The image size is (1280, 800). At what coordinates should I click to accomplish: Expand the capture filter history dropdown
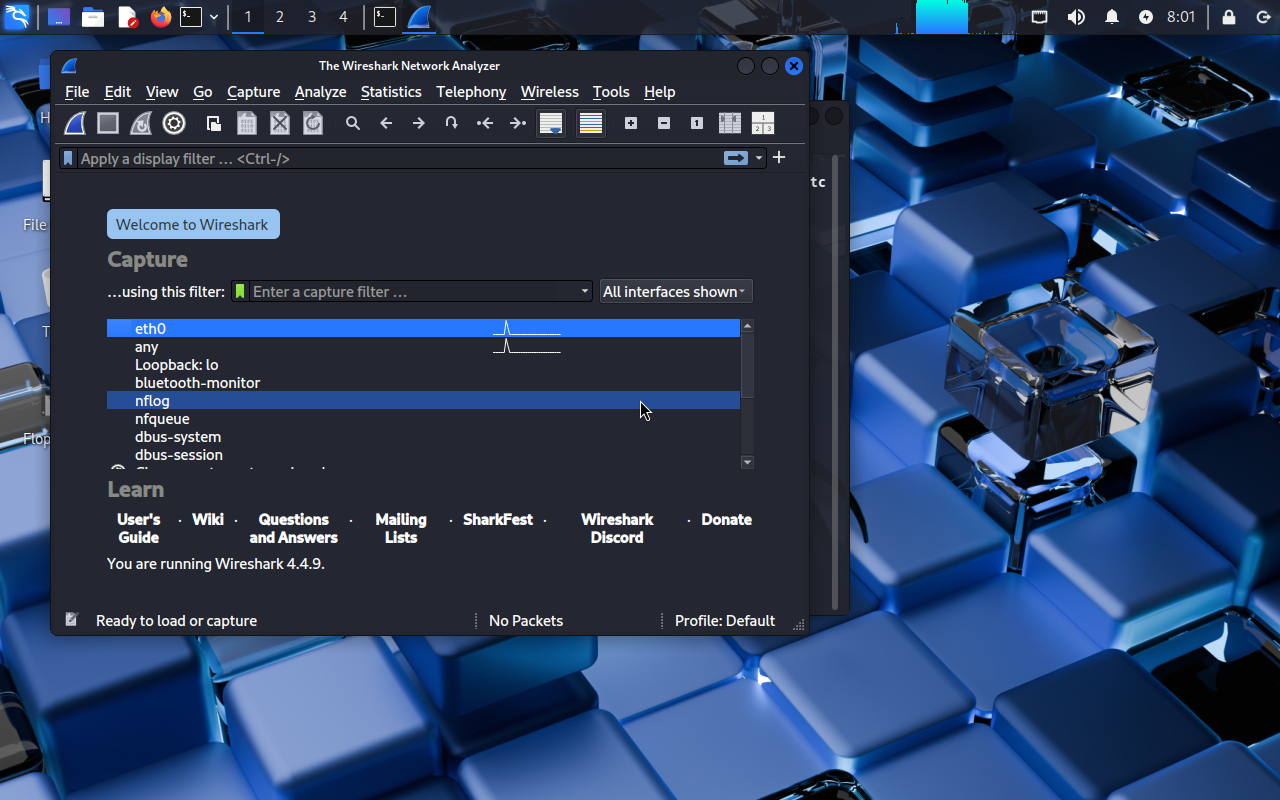(585, 292)
